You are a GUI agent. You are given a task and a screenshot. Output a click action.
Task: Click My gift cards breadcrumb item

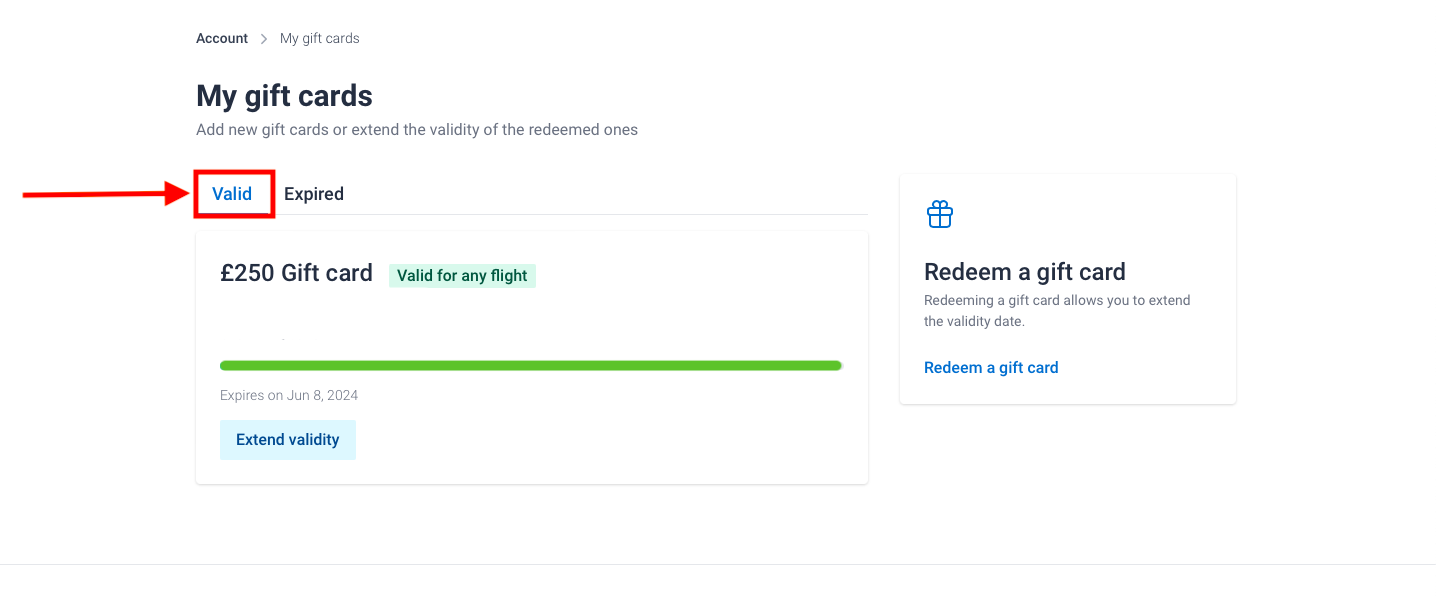click(x=320, y=39)
